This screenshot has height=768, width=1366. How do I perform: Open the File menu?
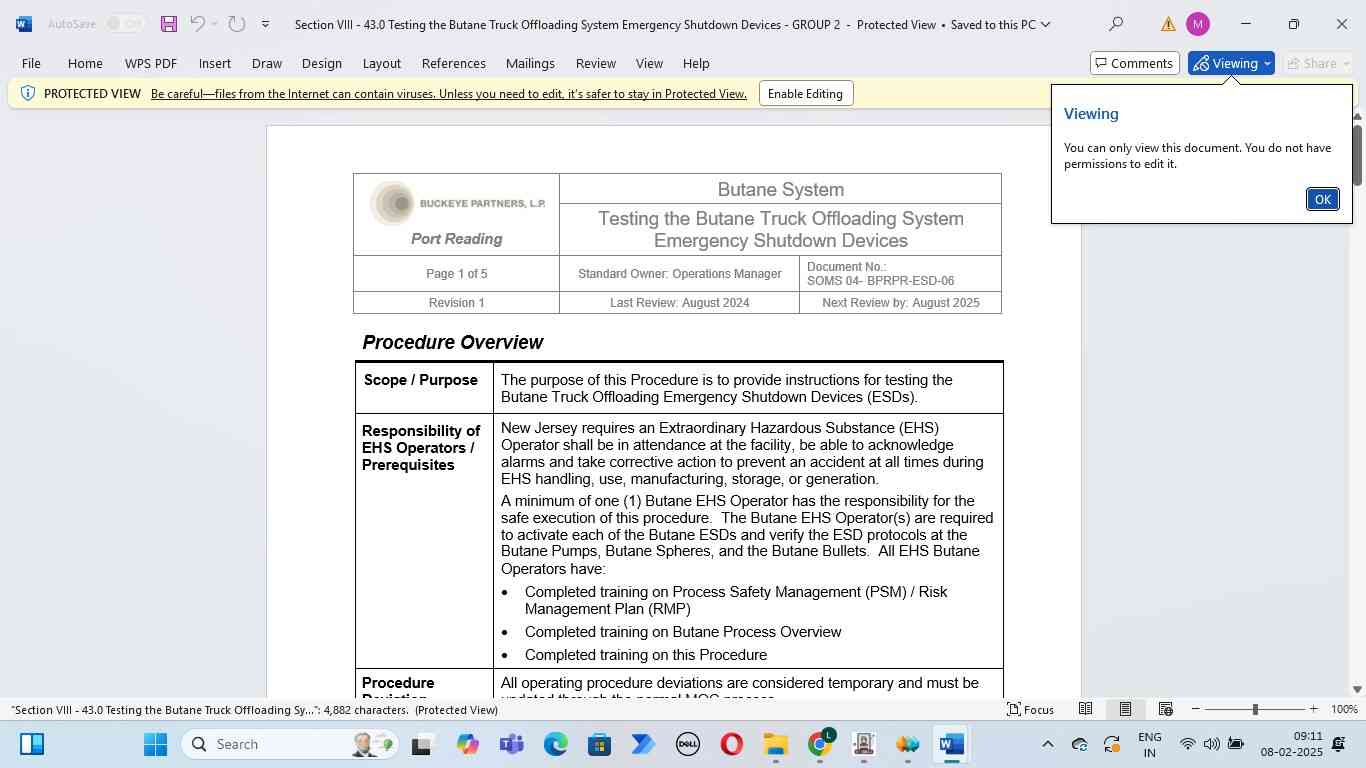click(x=31, y=63)
